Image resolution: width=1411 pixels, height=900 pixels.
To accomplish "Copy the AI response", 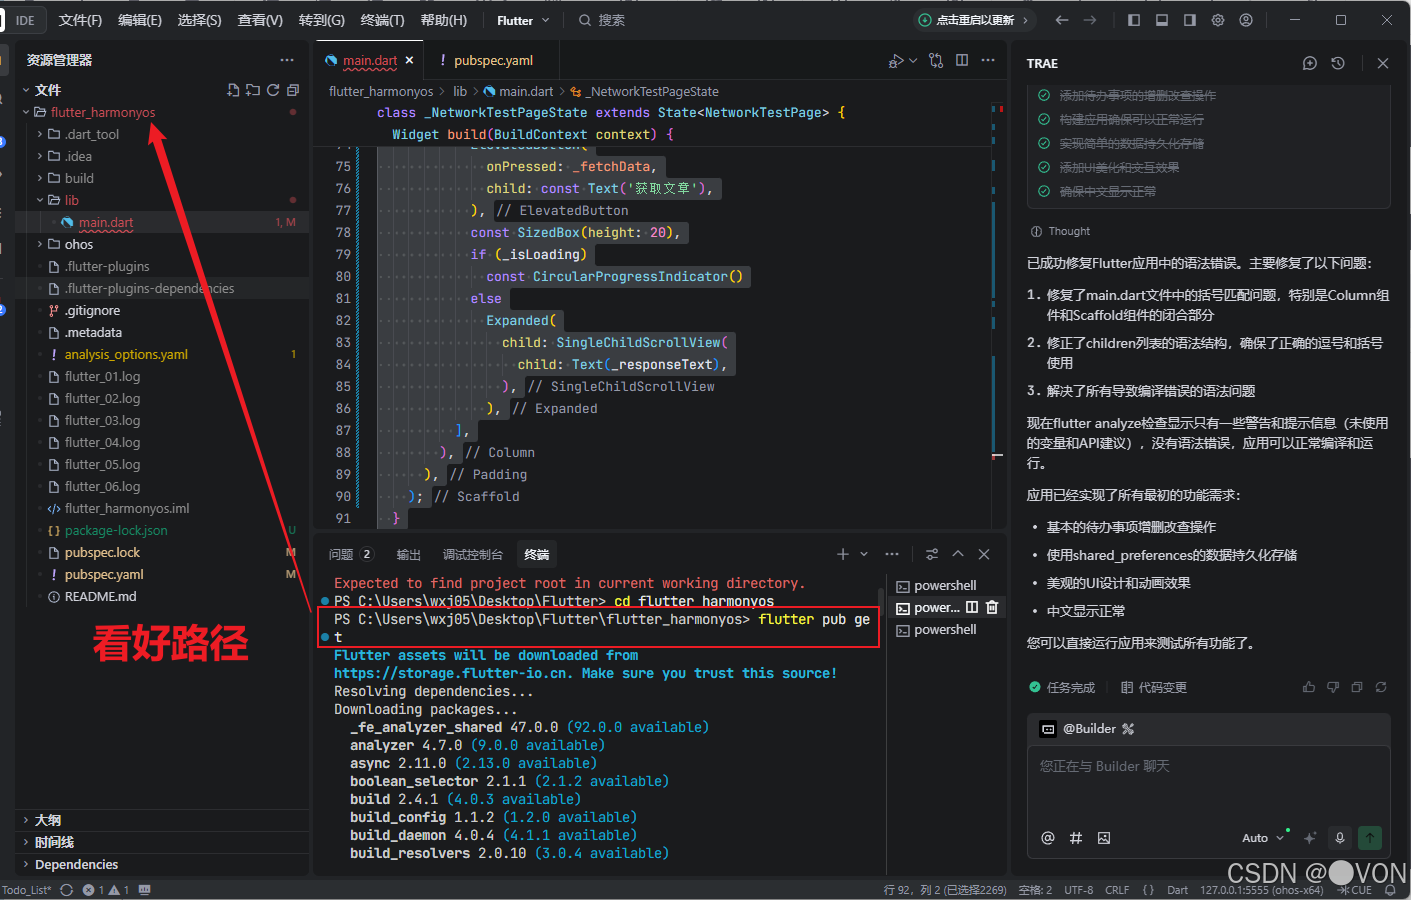I will [x=1357, y=687].
